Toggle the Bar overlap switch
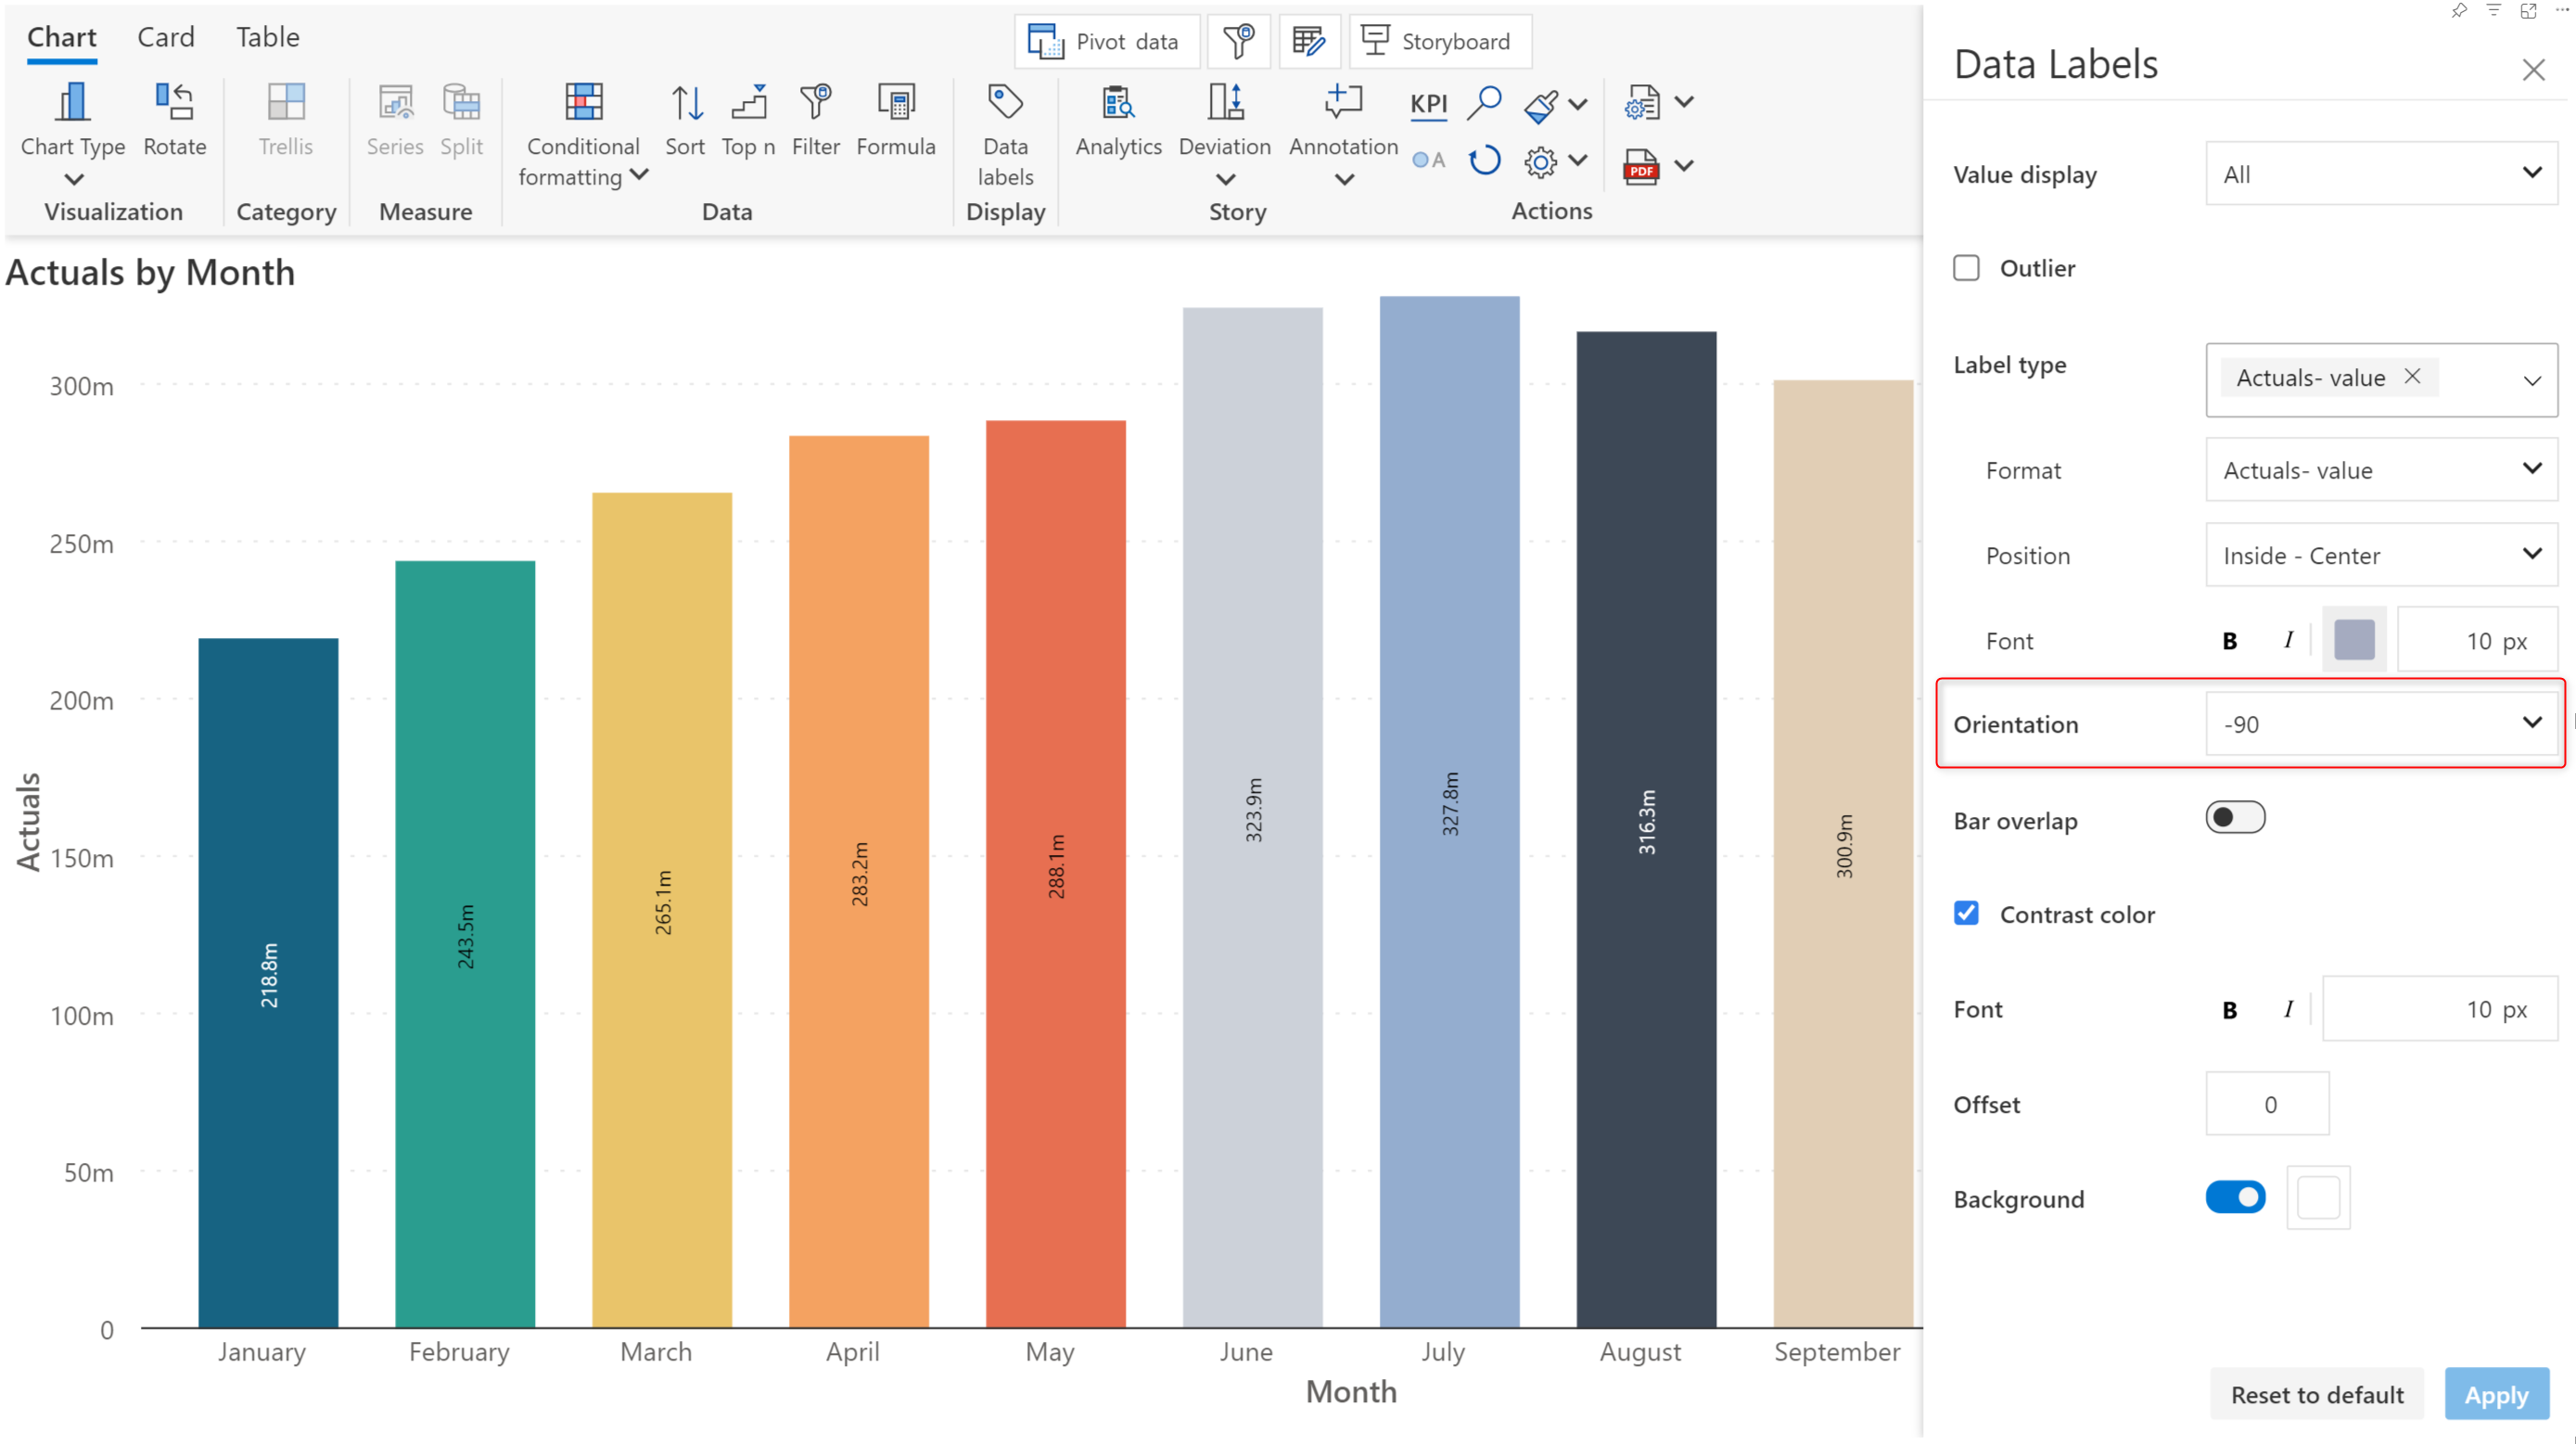Viewport: 2576px width, 1444px height. pyautogui.click(x=2235, y=818)
